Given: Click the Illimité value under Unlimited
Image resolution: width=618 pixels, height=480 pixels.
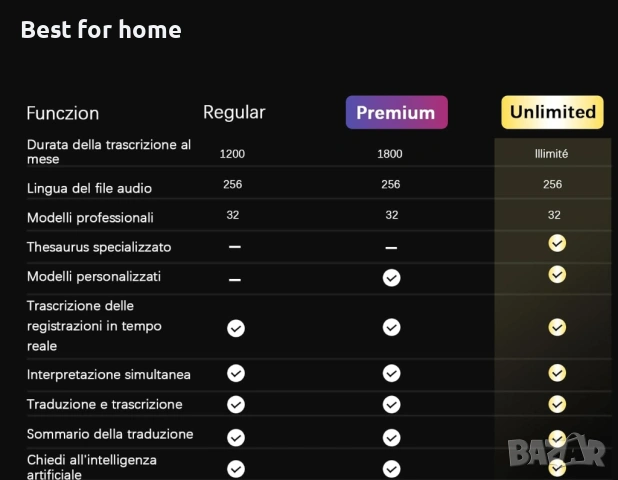Looking at the screenshot, I should pyautogui.click(x=552, y=154).
